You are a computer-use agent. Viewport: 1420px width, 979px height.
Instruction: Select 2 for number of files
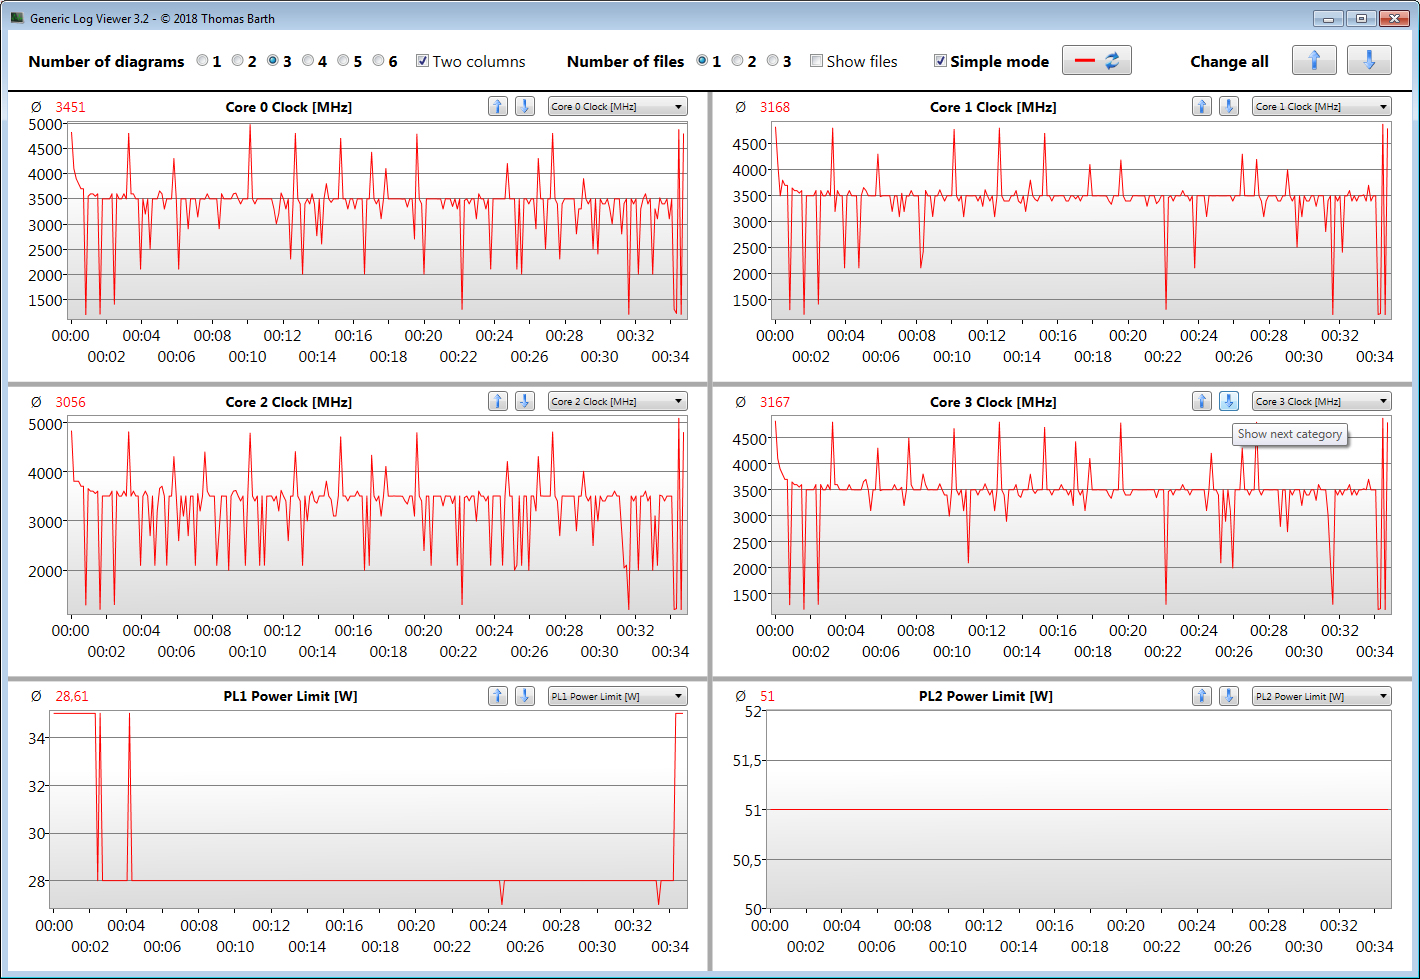click(x=738, y=61)
